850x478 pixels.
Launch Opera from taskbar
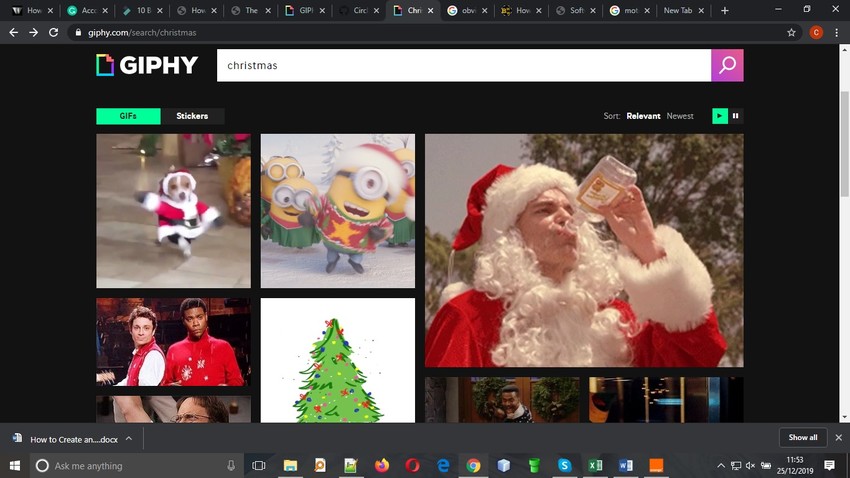pos(413,466)
